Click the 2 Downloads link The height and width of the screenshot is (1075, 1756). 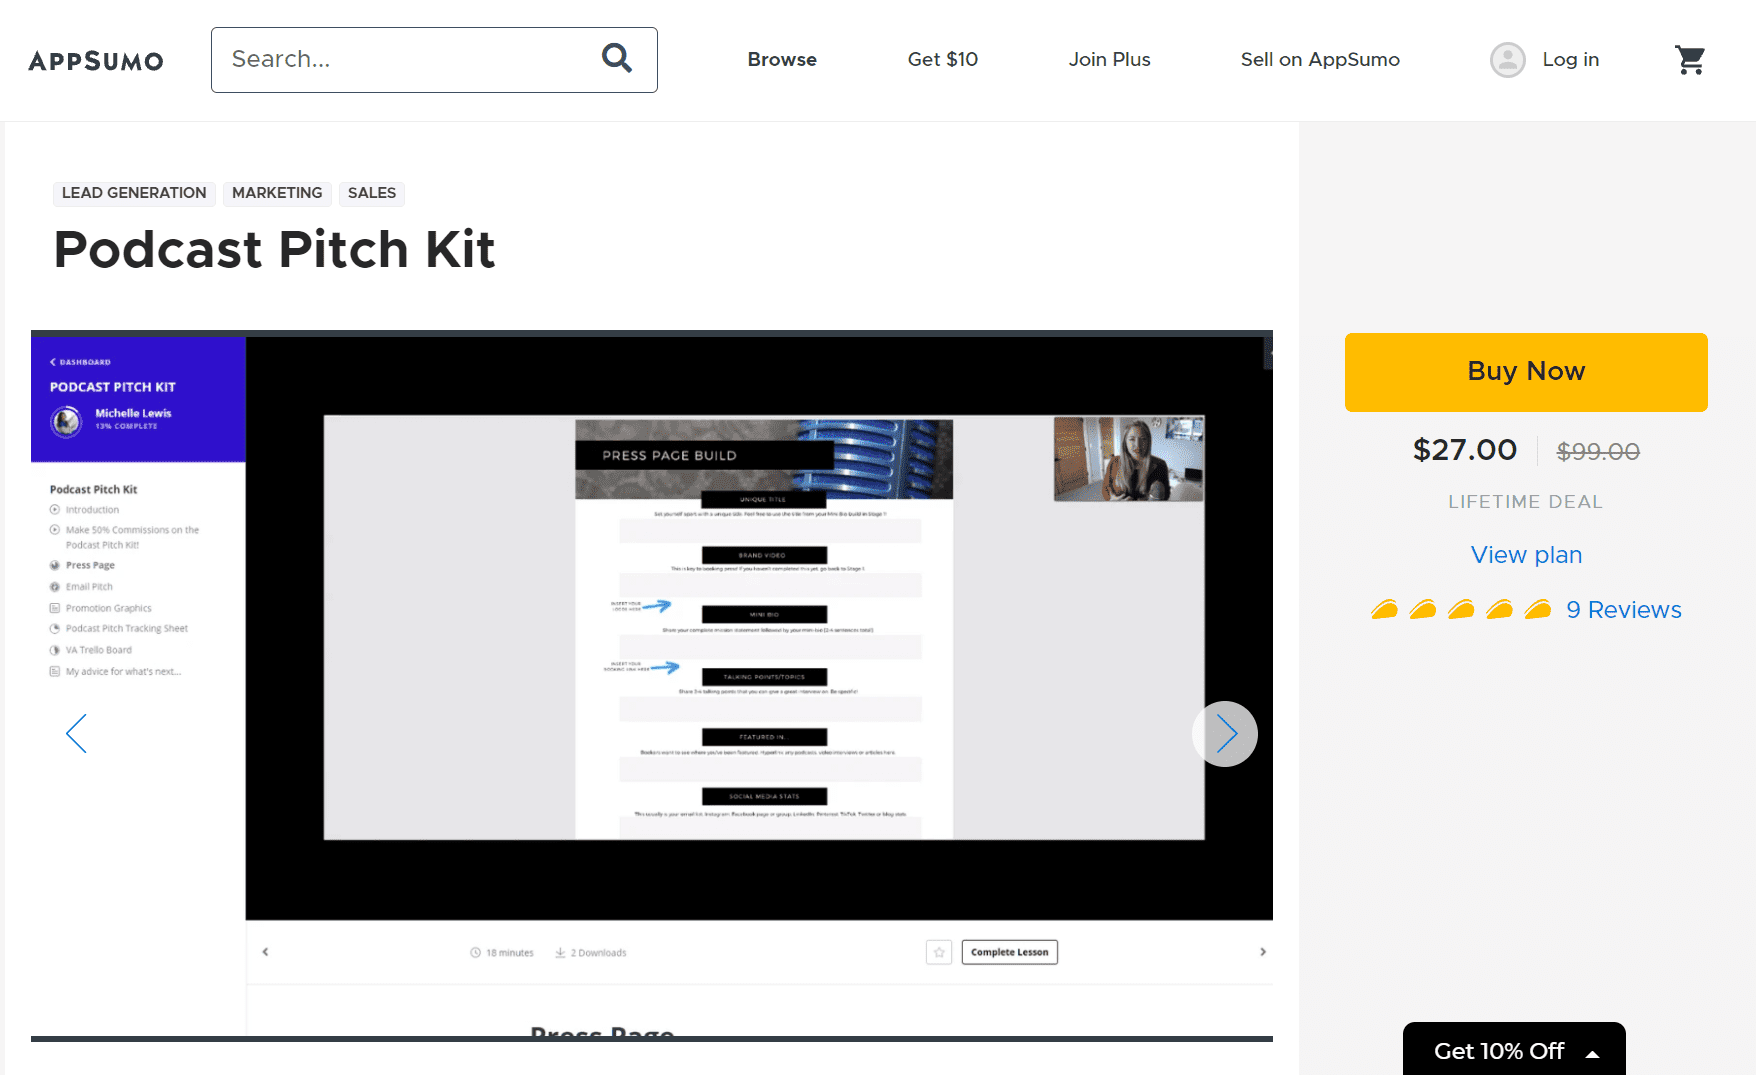click(x=591, y=953)
